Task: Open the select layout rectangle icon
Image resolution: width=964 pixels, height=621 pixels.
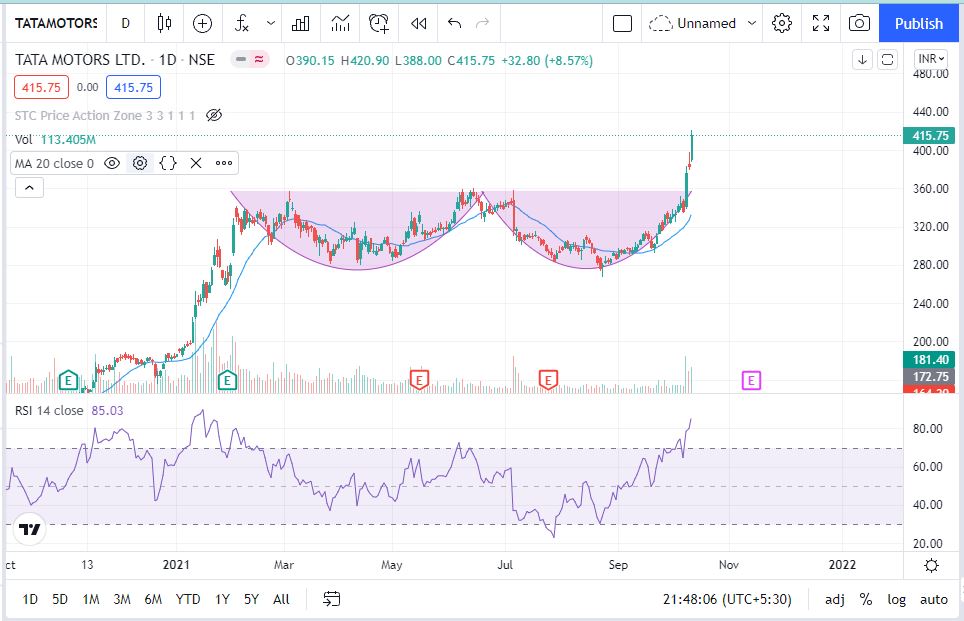Action: pyautogui.click(x=622, y=23)
